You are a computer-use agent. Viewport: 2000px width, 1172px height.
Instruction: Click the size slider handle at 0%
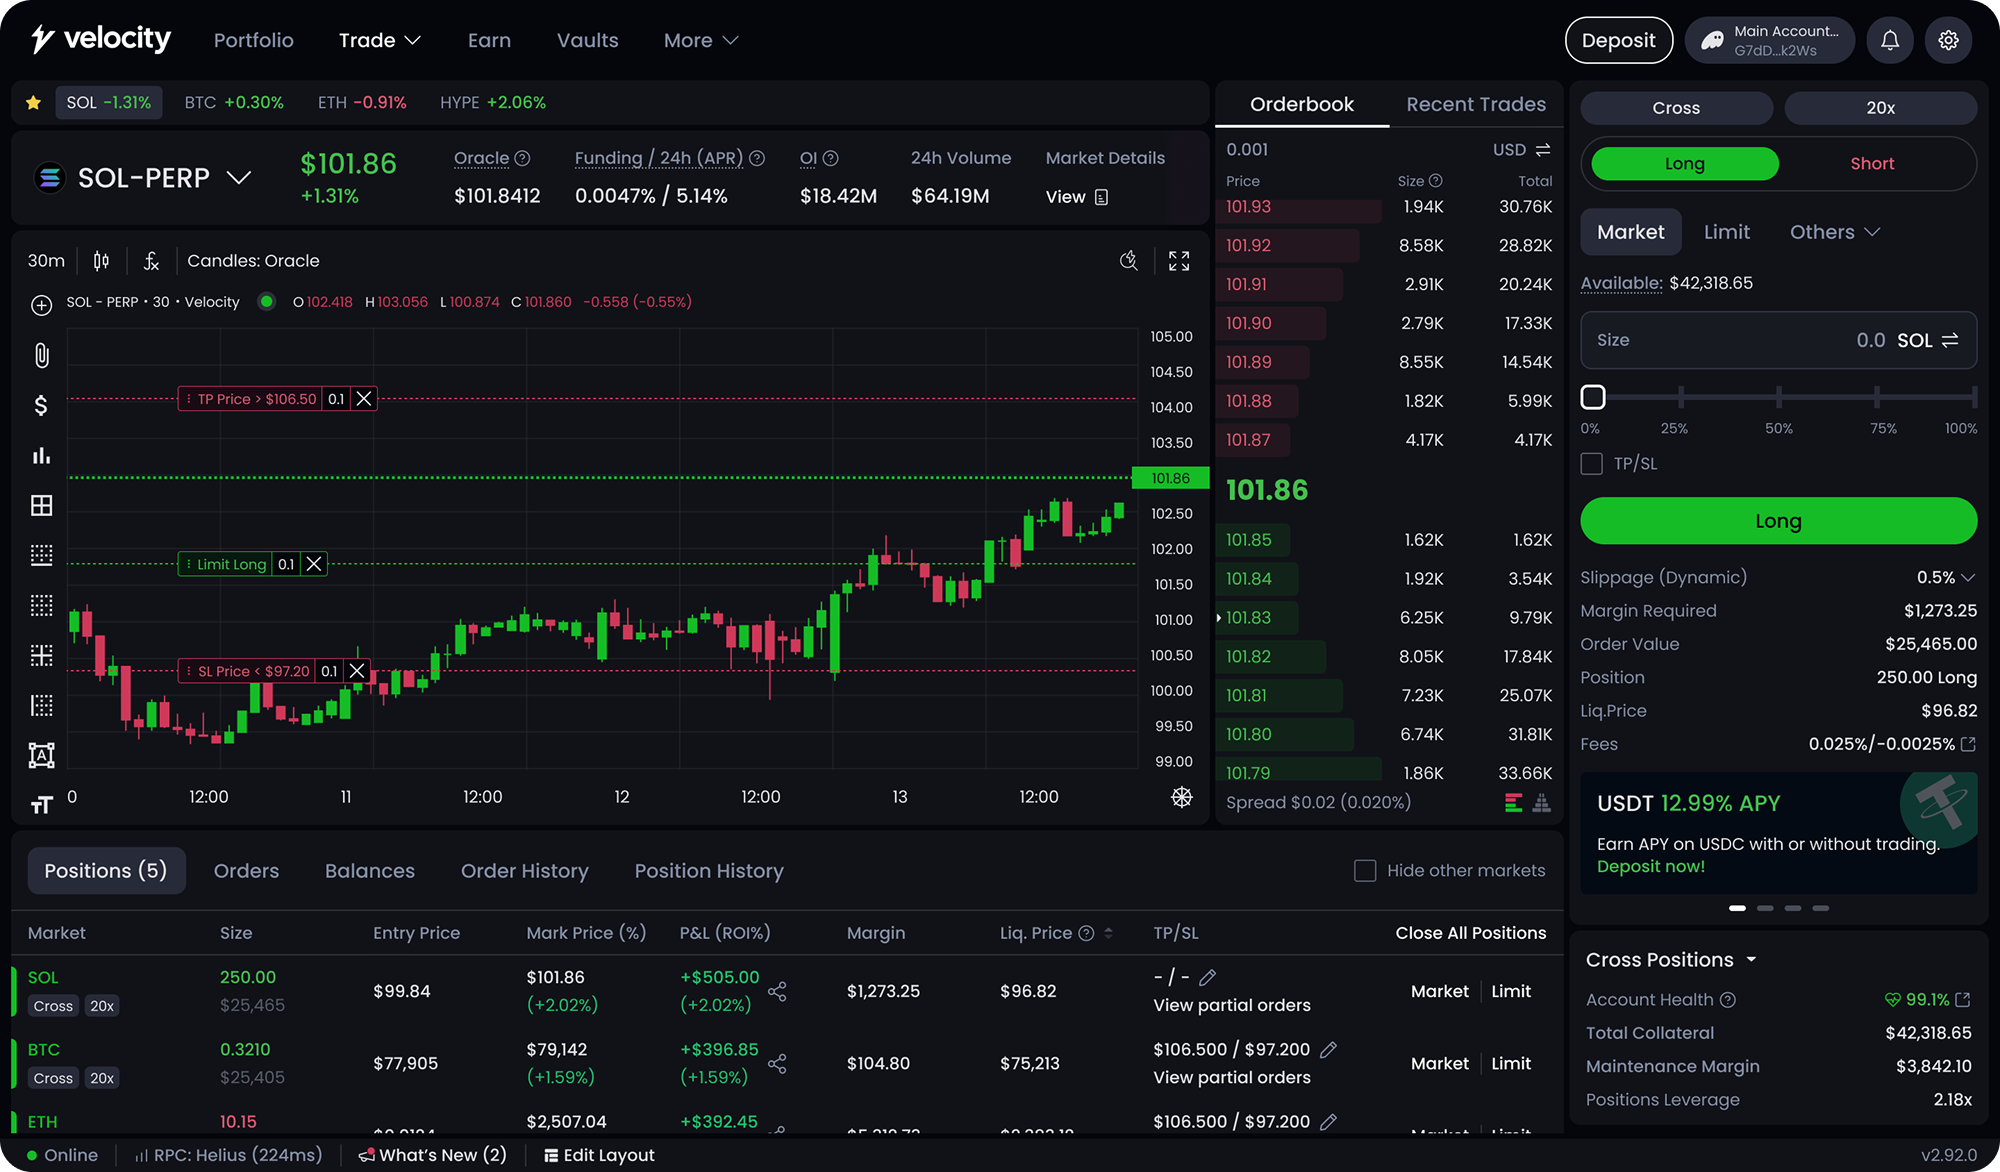1593,397
